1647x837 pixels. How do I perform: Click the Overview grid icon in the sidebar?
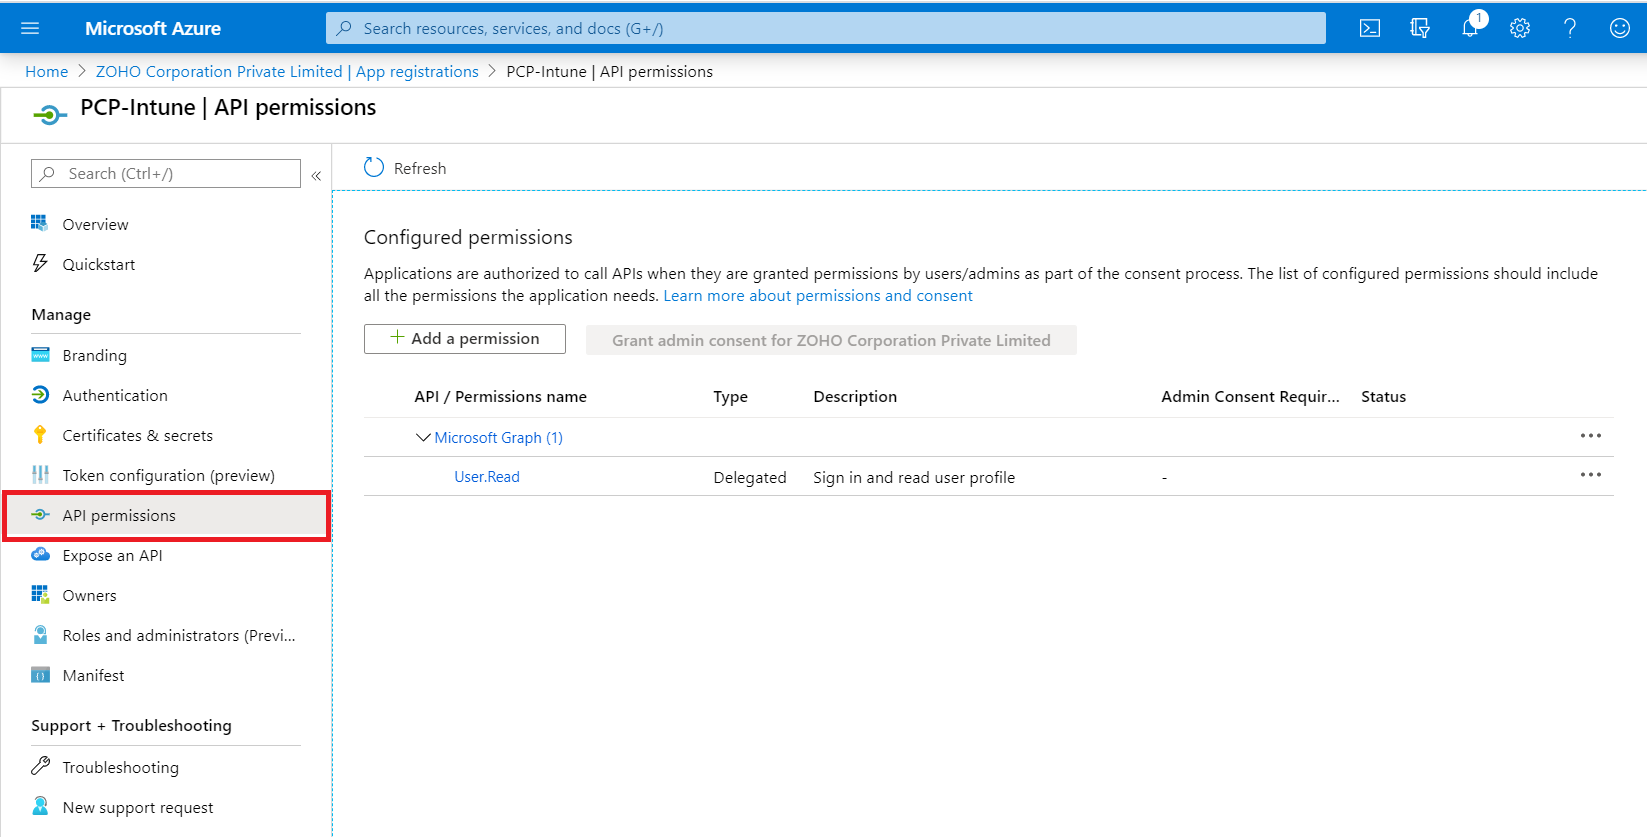(x=40, y=223)
